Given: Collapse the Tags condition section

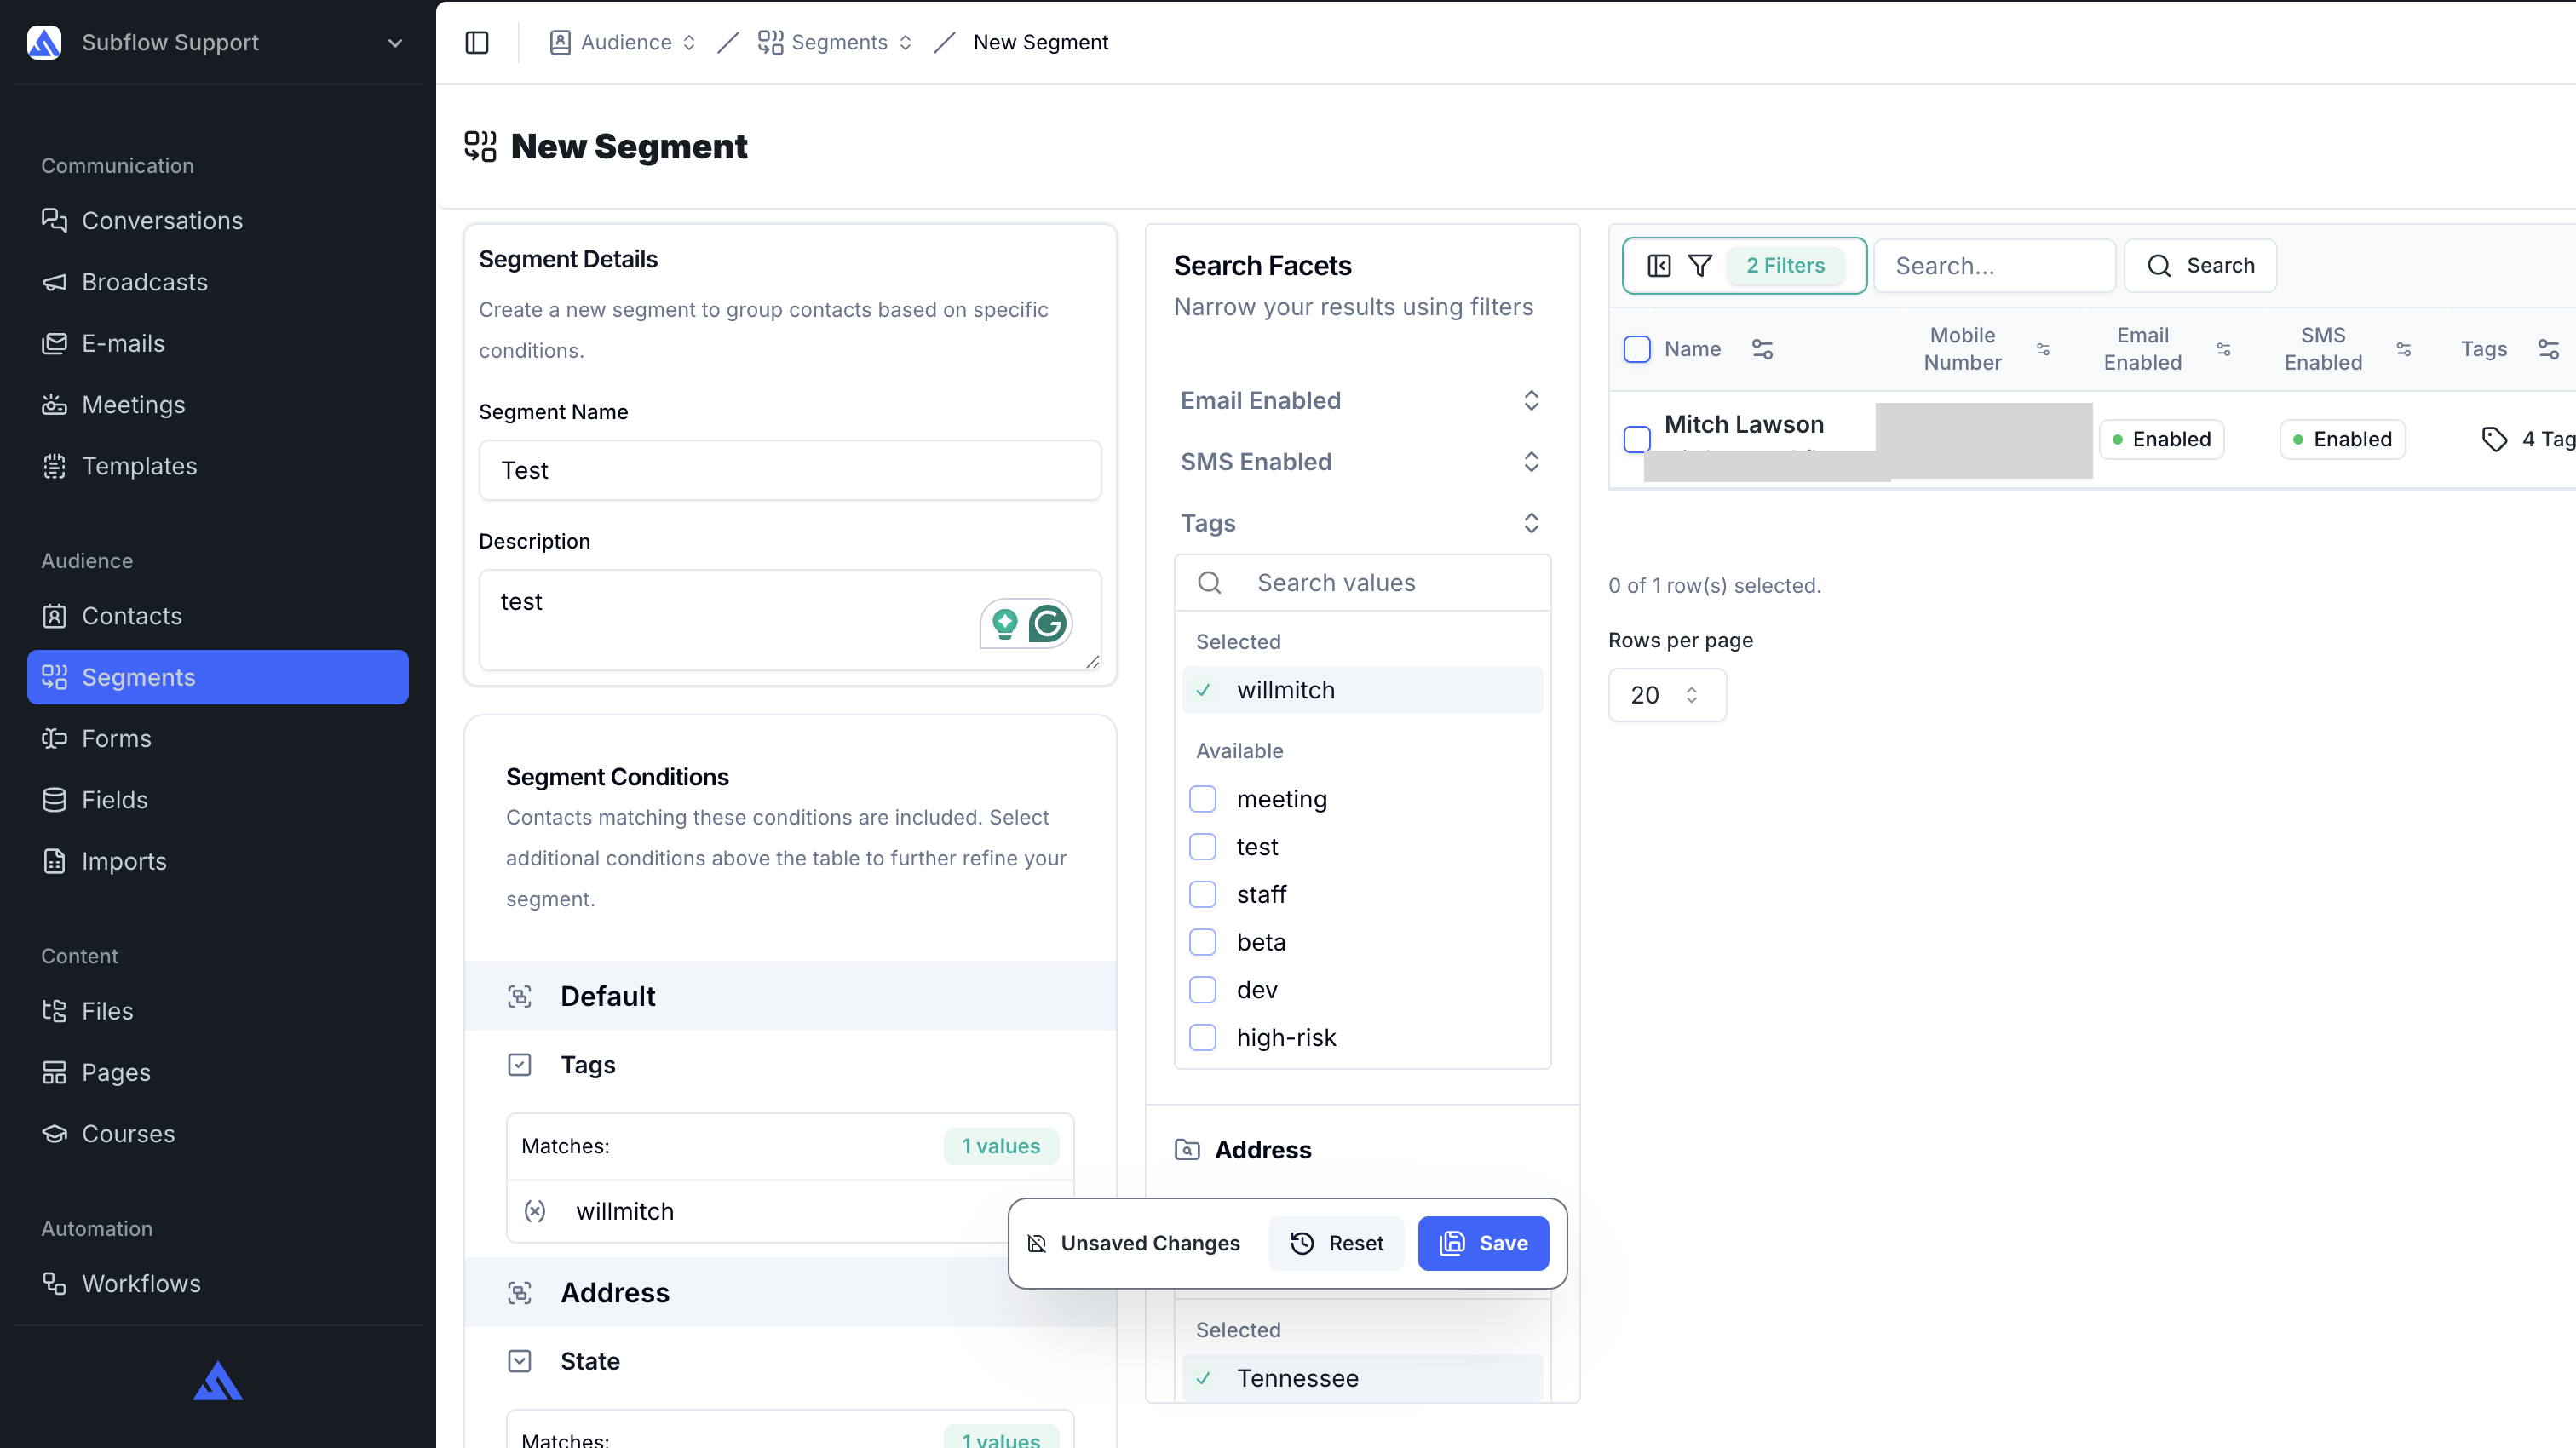Looking at the screenshot, I should pos(519,1065).
